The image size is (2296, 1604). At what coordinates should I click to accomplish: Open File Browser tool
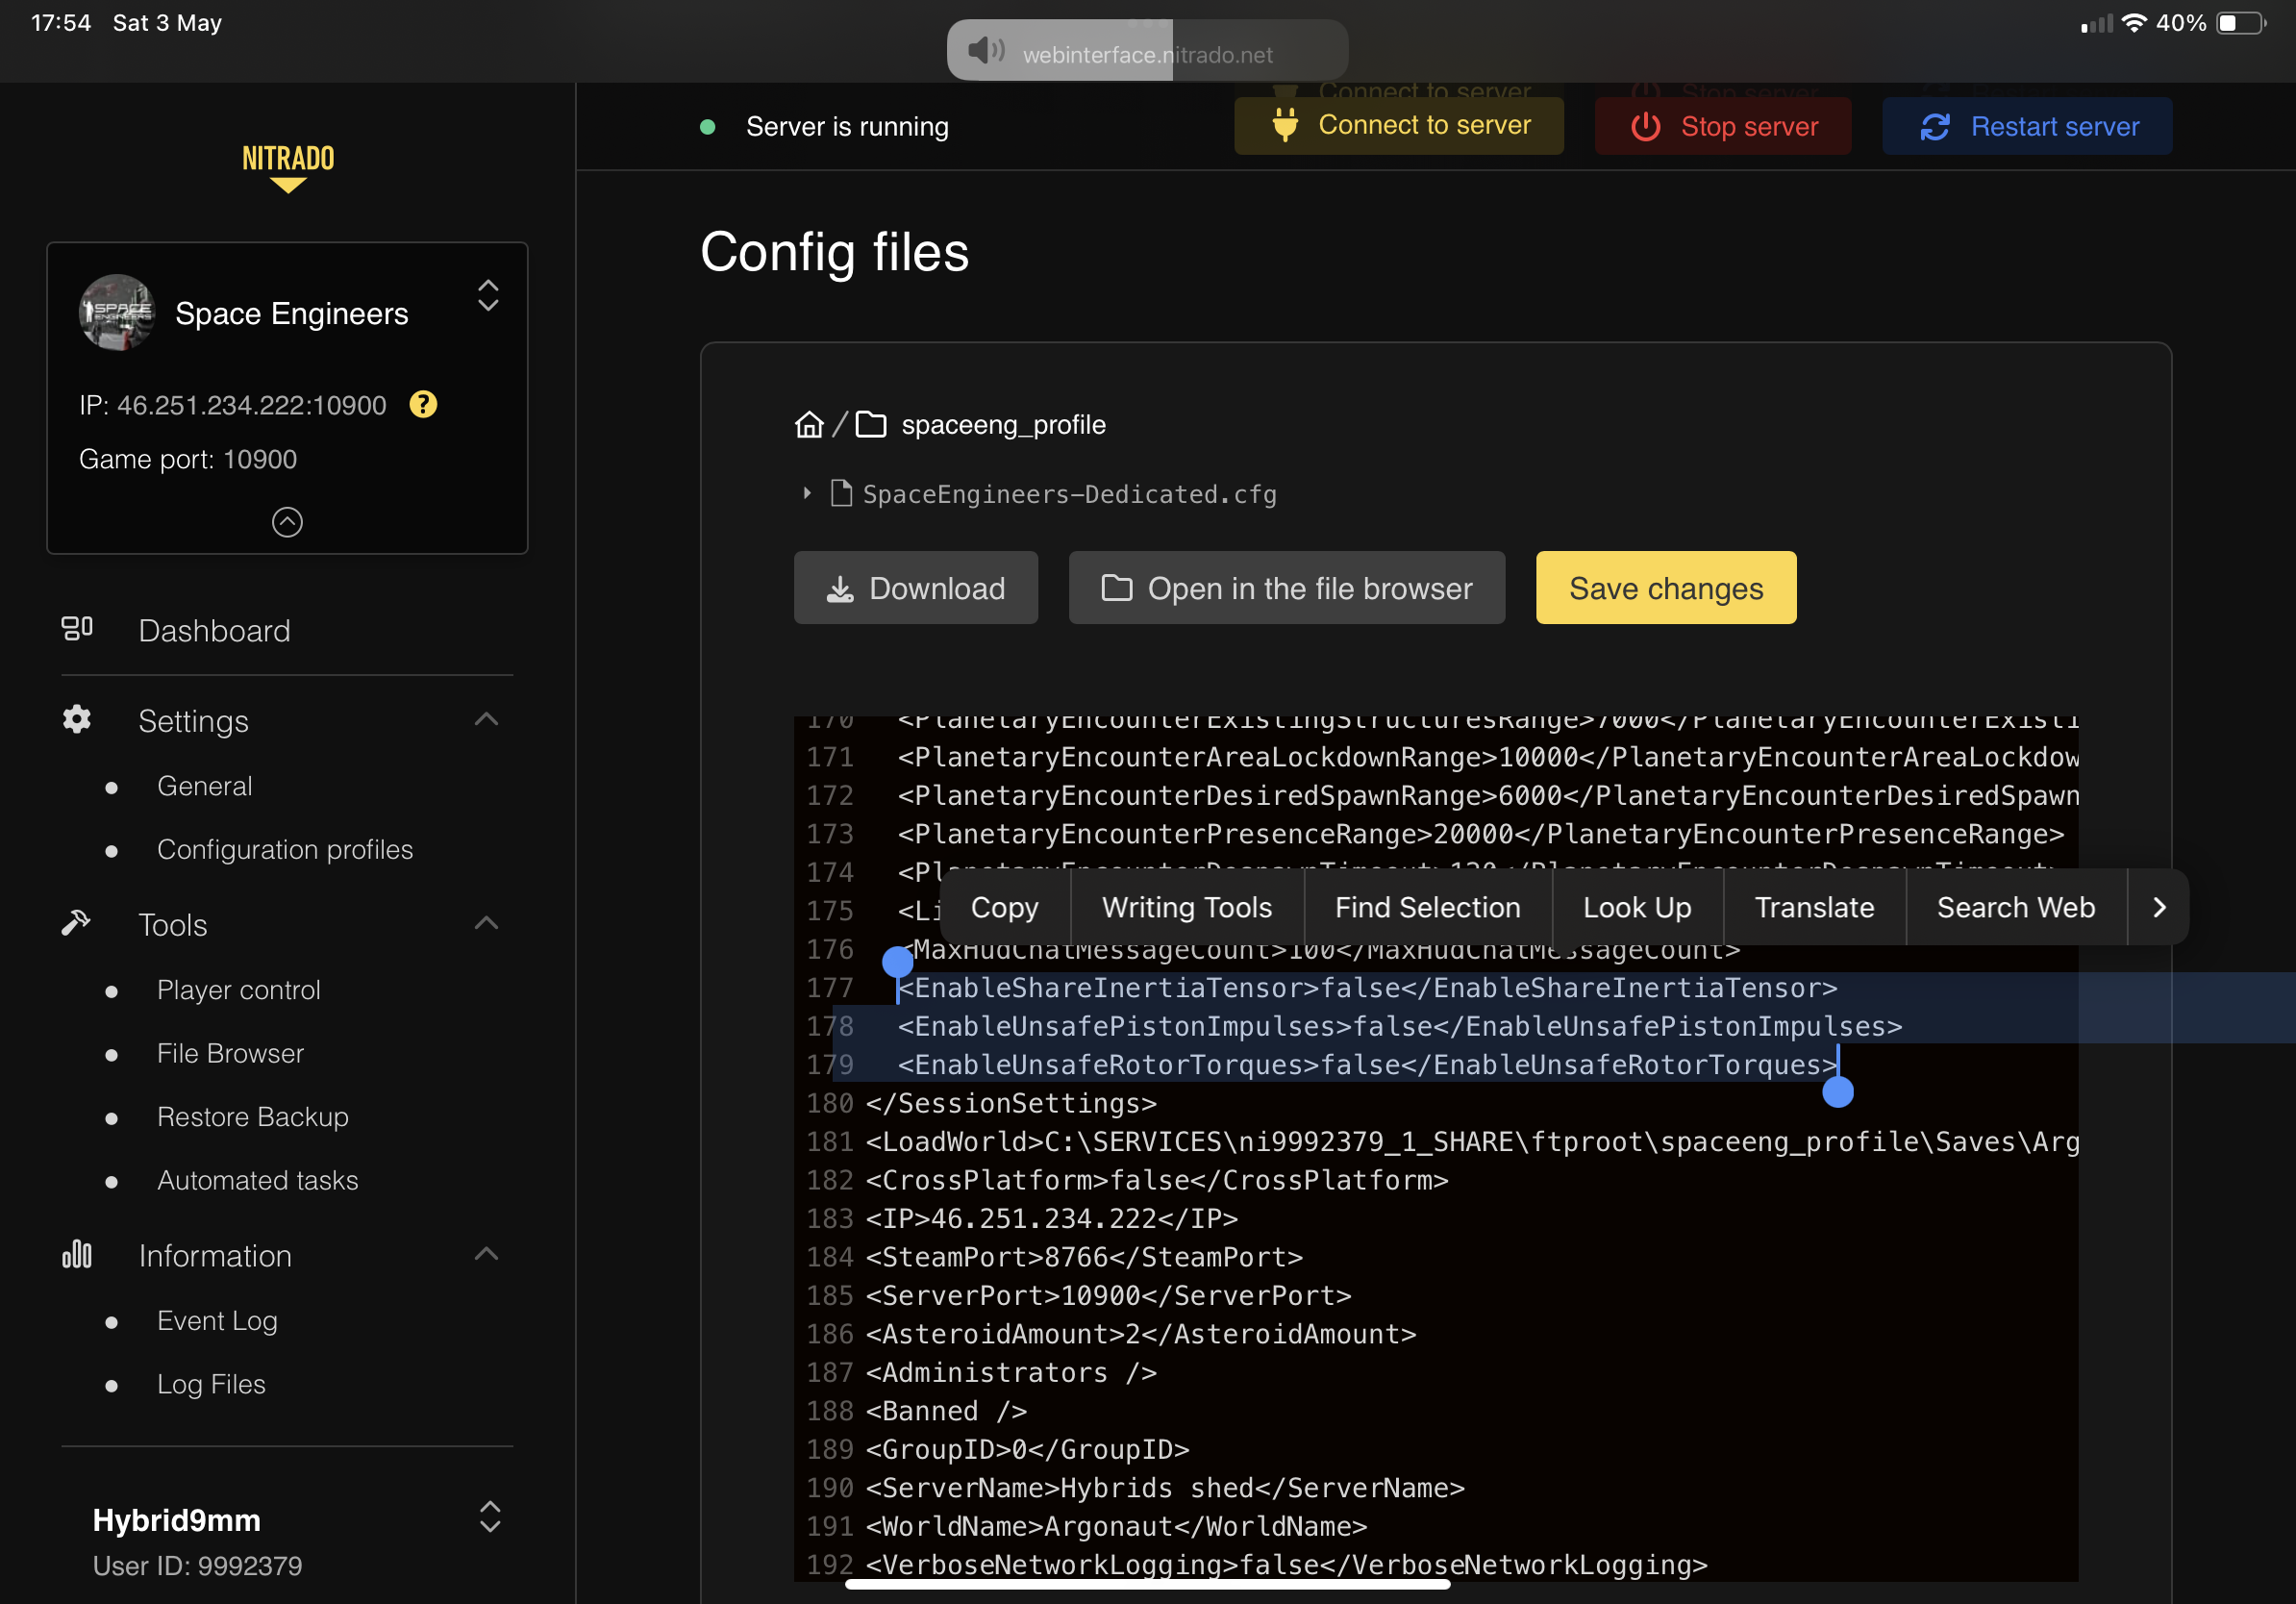[x=230, y=1053]
